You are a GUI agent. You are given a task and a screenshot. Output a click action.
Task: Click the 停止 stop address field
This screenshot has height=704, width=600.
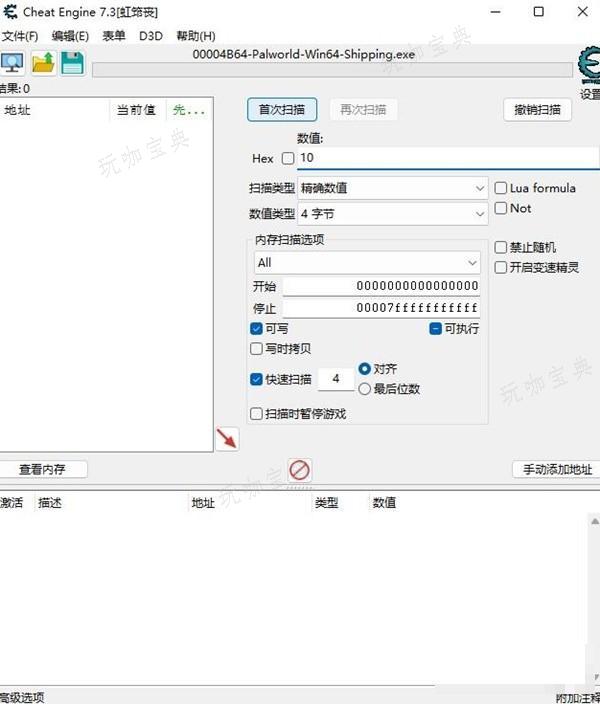tap(381, 308)
